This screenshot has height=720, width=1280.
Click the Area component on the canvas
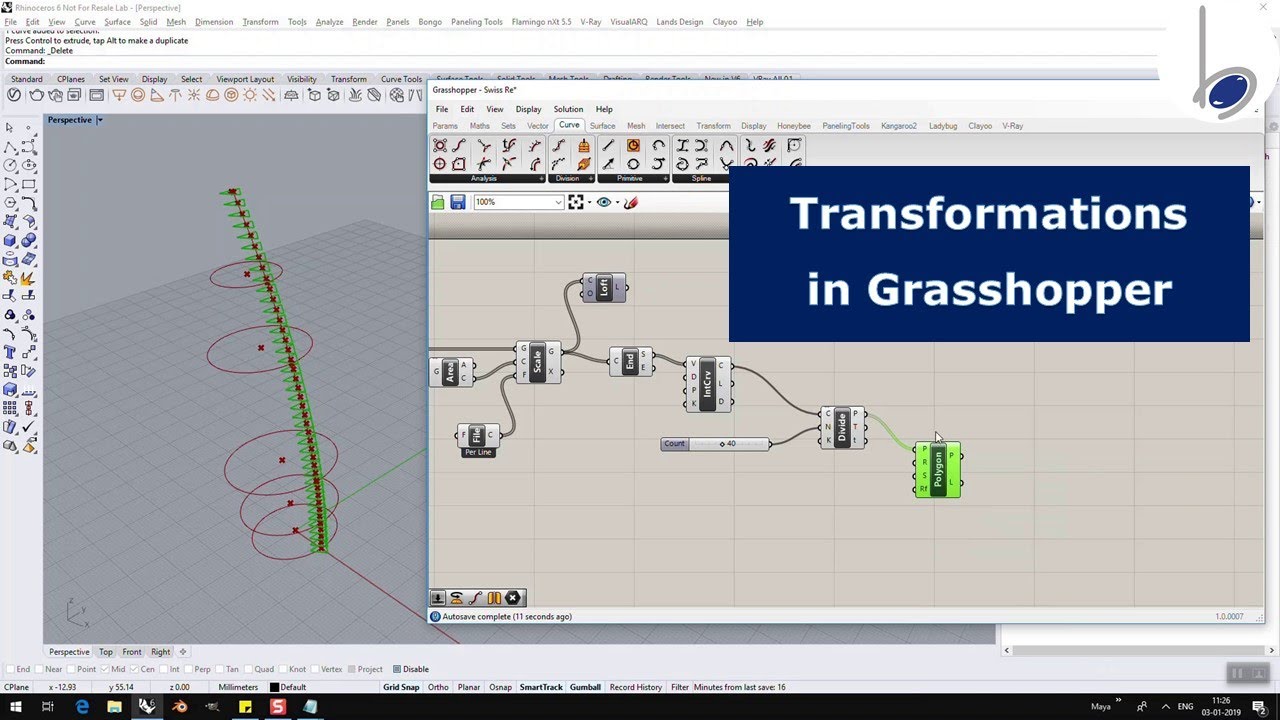tap(451, 372)
